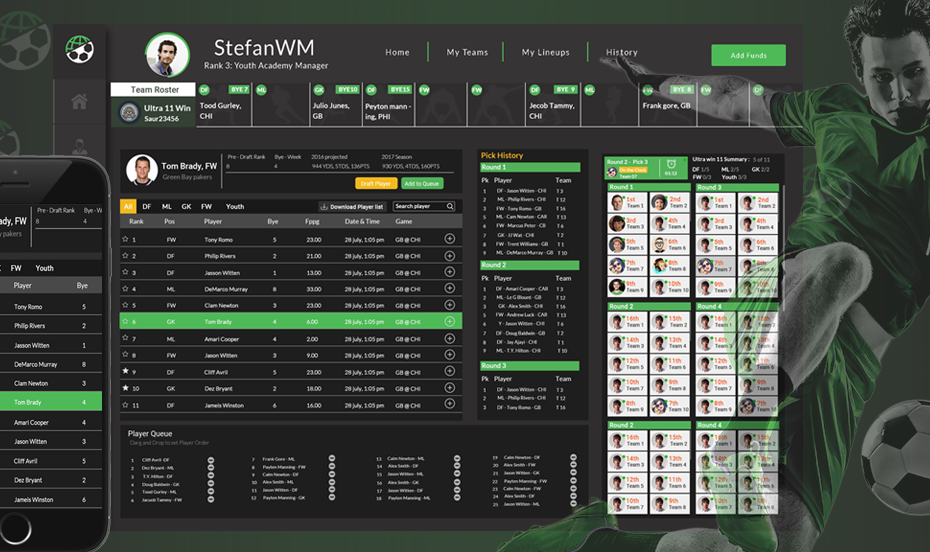
Task: Remove Jacoub Tammy - FW from queue
Action: [211, 499]
